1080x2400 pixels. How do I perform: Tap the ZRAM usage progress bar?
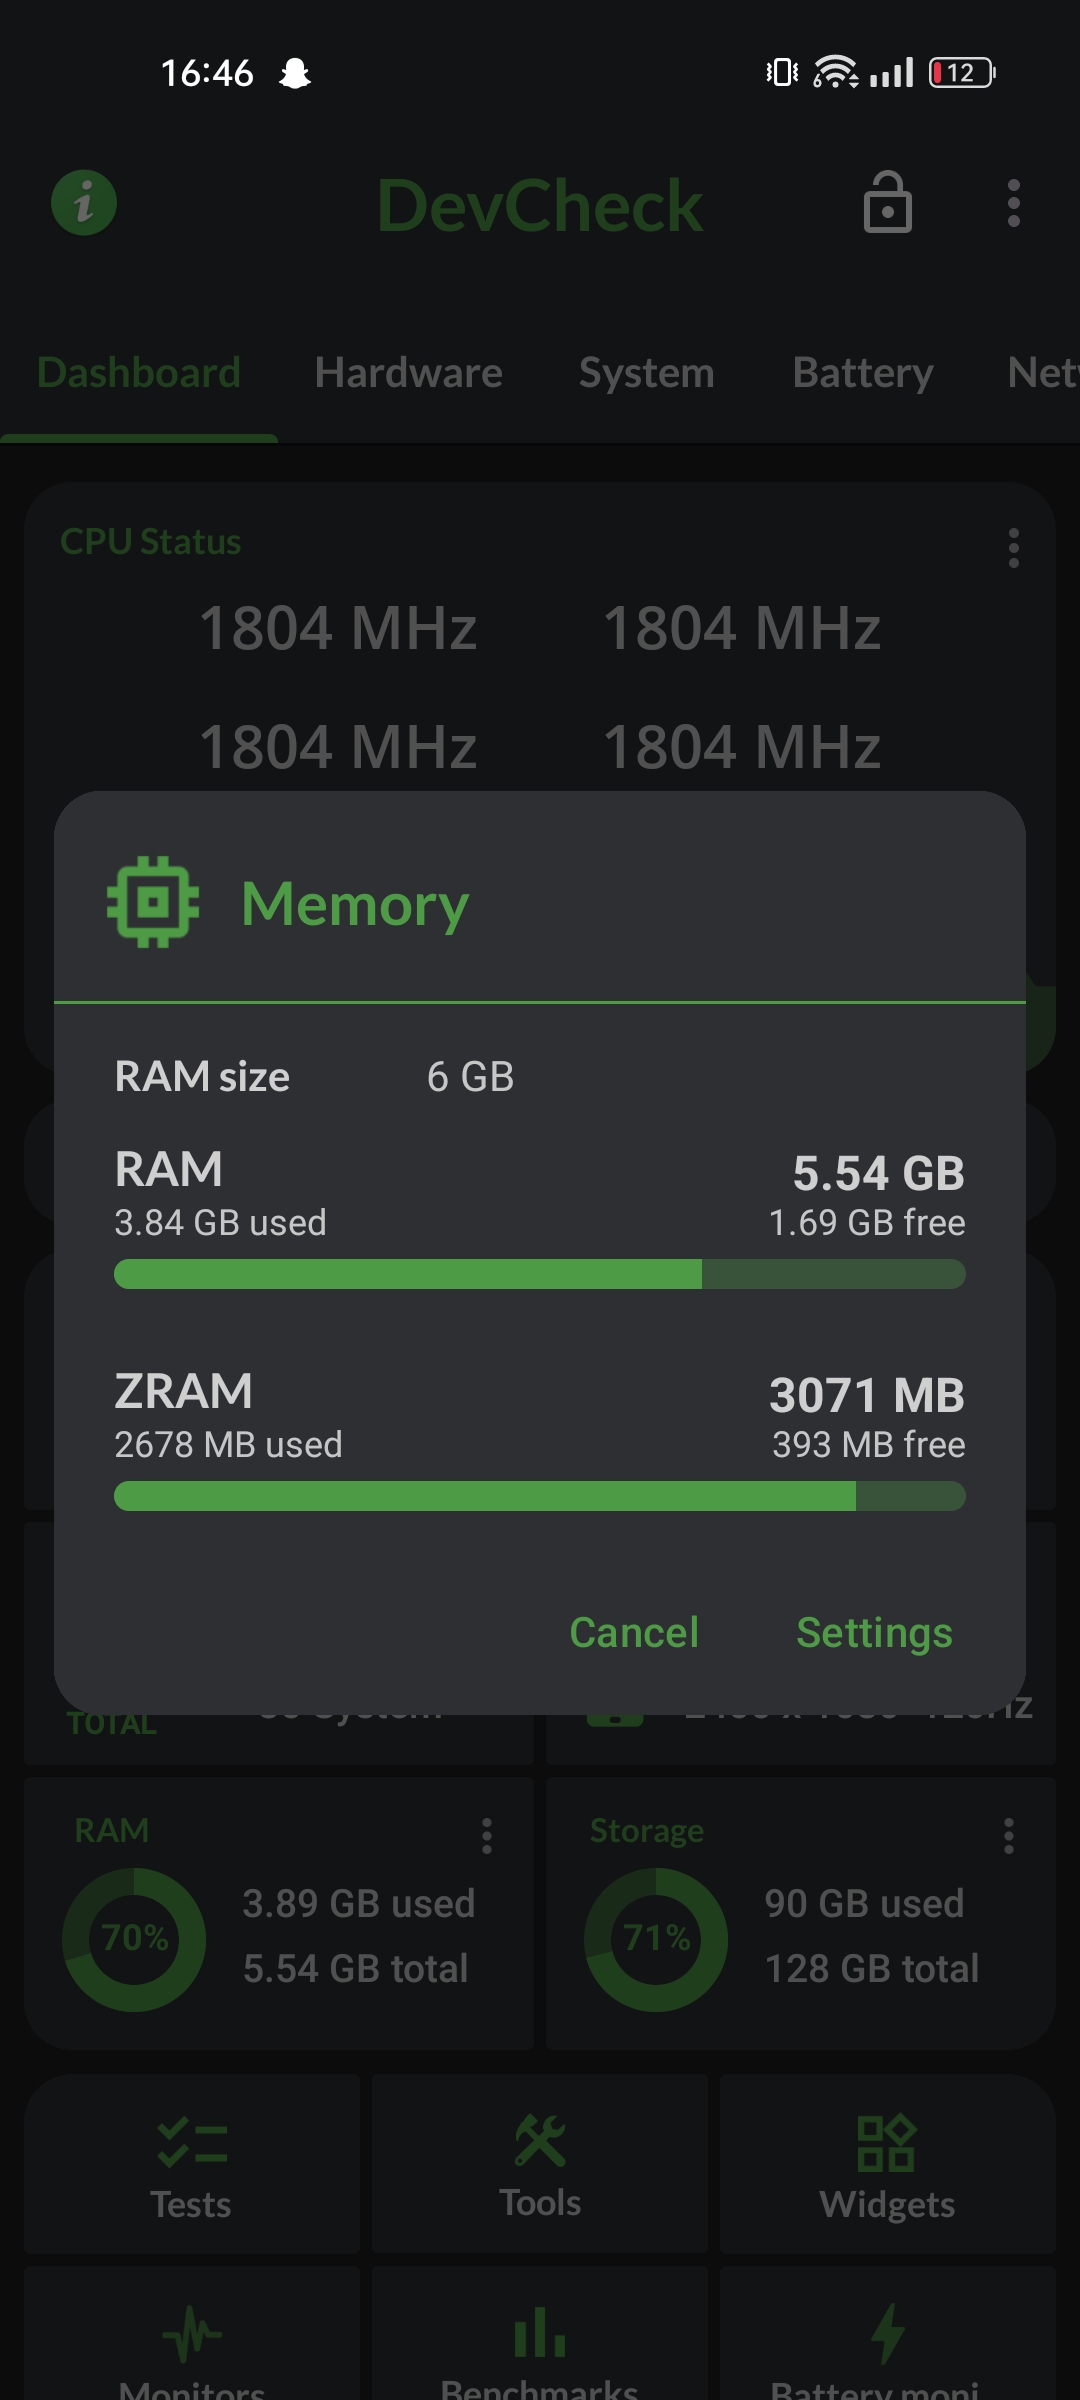(540, 1496)
